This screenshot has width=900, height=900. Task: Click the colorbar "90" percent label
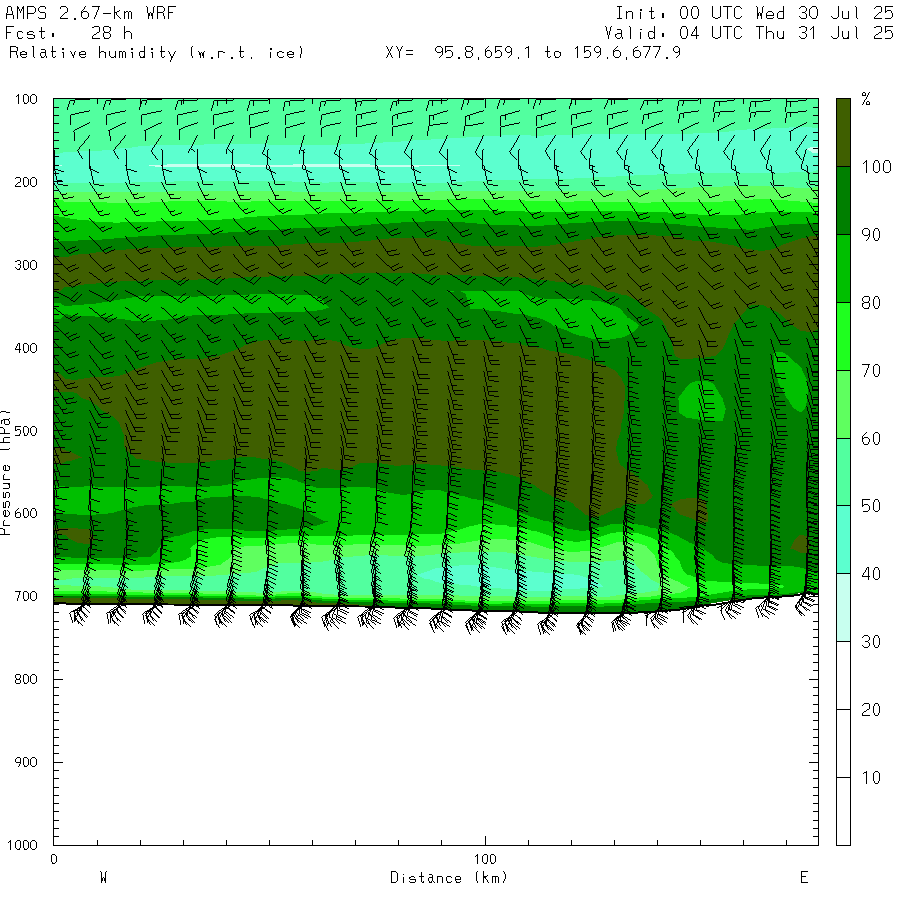coord(871,235)
